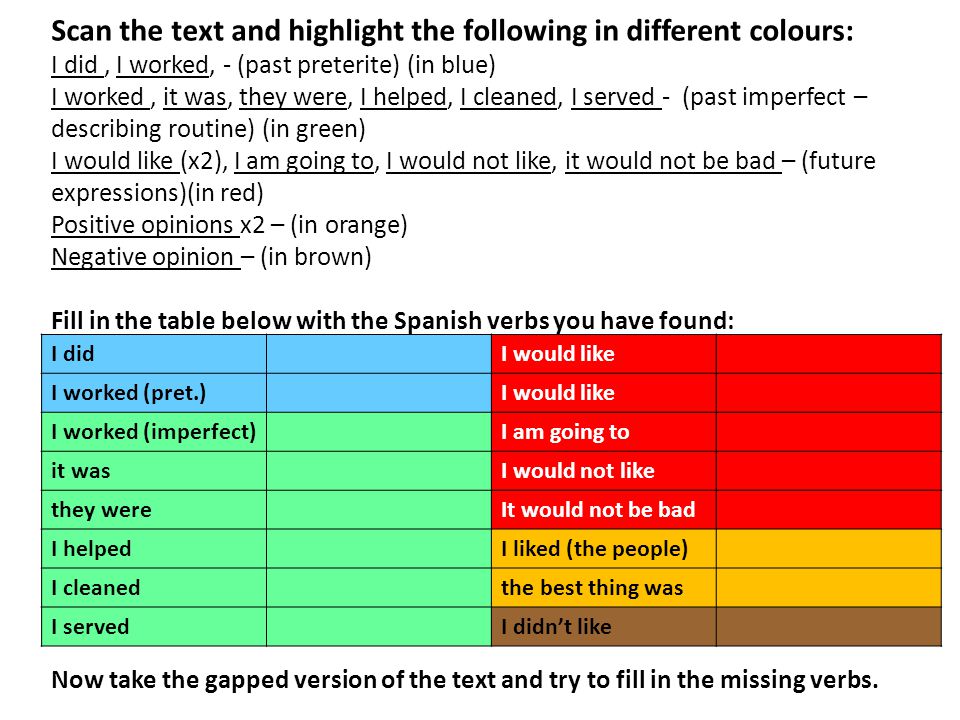
Task: Select the blank green cell for 'I served'
Action: [379, 626]
